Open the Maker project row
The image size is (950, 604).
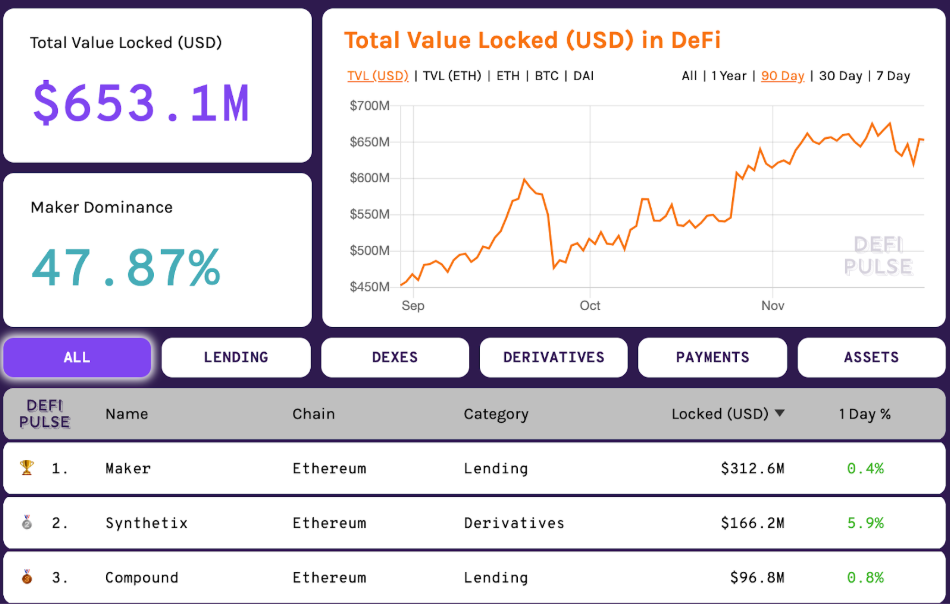tap(474, 468)
